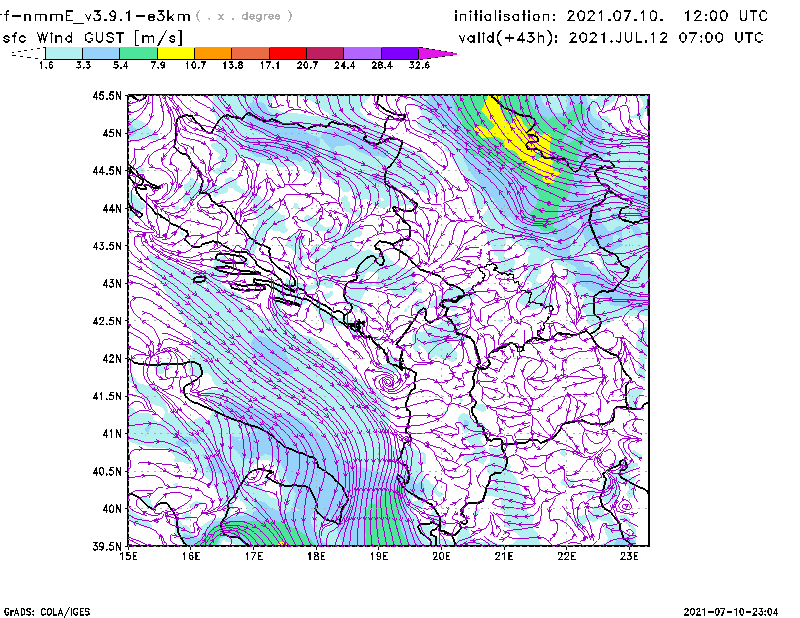800x618 pixels.
Task: Click the 43.5N latitude label
Action: tap(107, 245)
